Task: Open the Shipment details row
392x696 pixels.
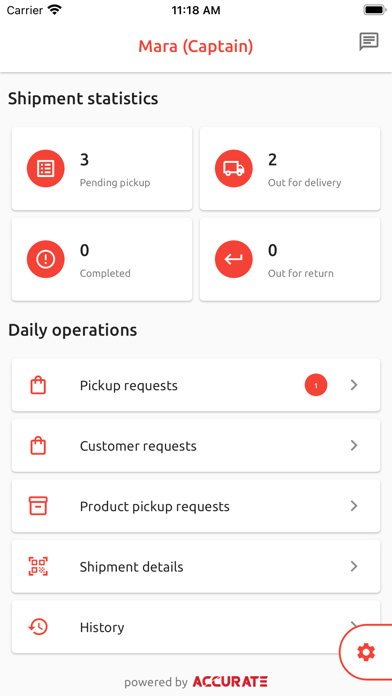Action: tap(196, 566)
